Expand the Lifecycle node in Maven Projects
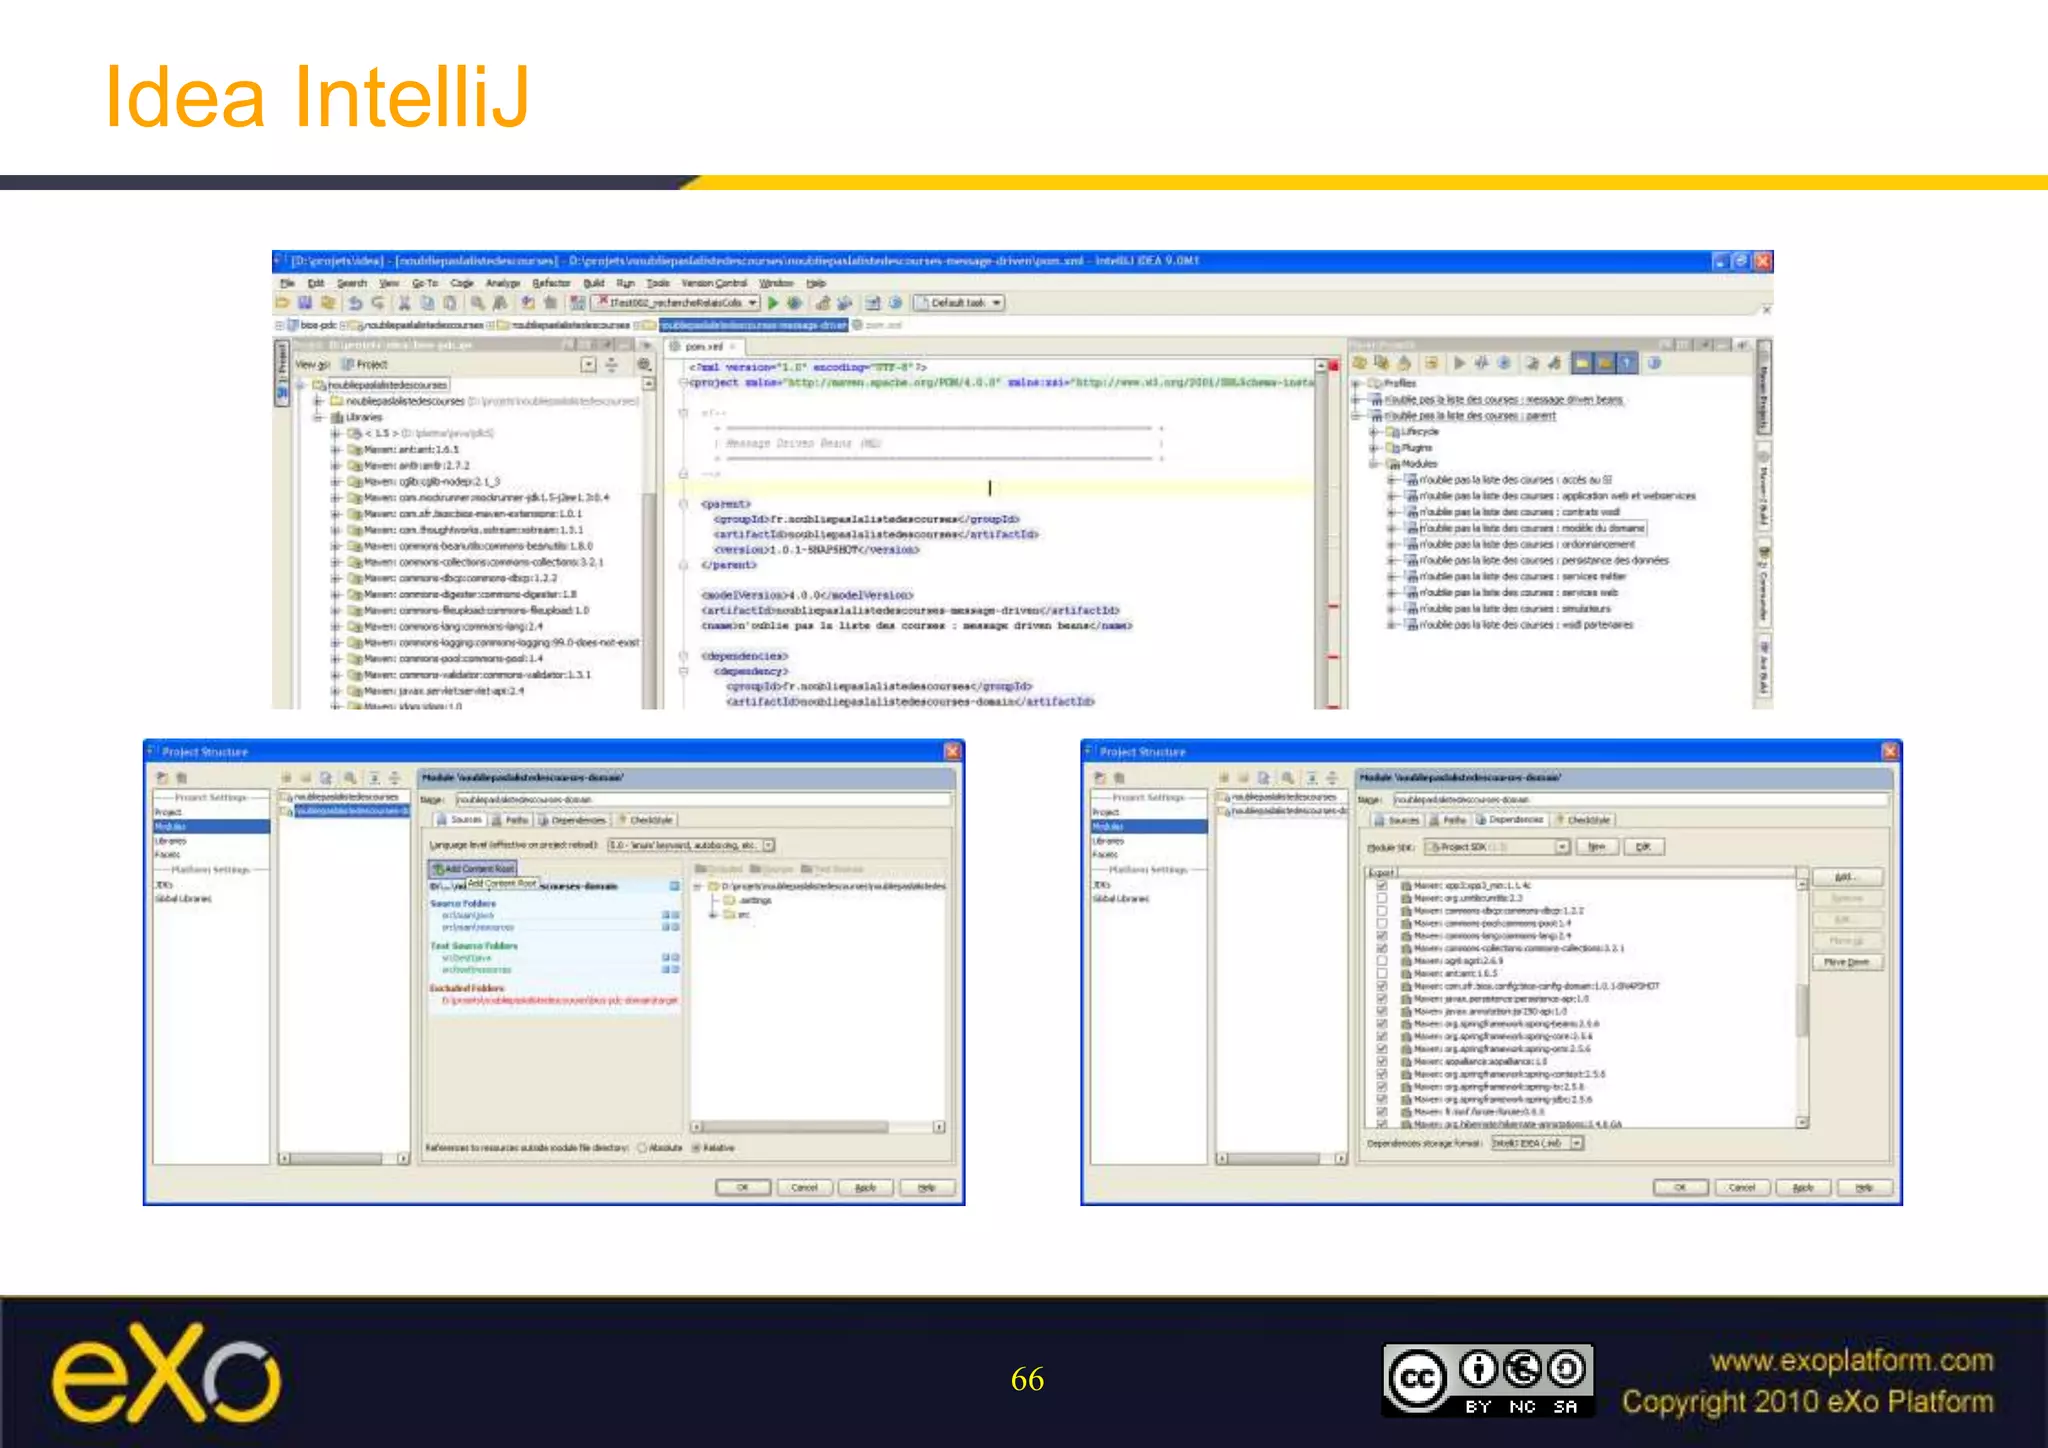The width and height of the screenshot is (2048, 1448). (x=1374, y=432)
